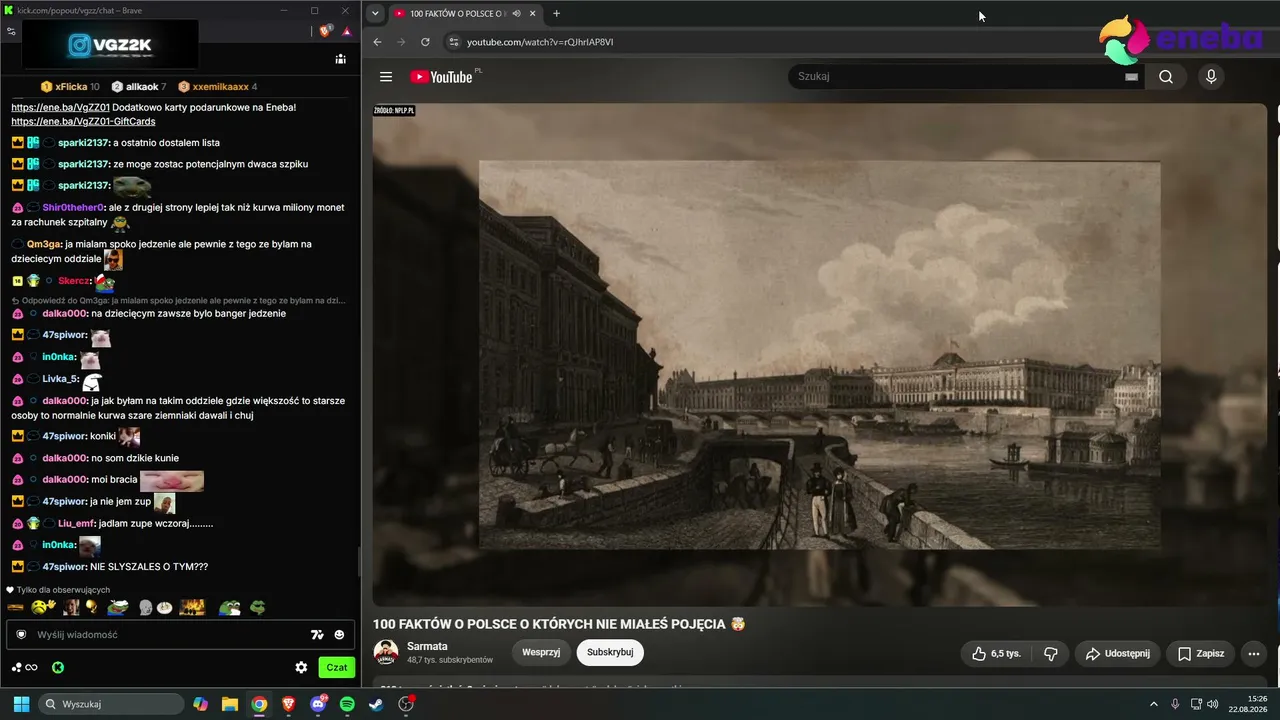This screenshot has height=720, width=1280.
Task: Open the 7TV emote menu in chat
Action: point(317,635)
